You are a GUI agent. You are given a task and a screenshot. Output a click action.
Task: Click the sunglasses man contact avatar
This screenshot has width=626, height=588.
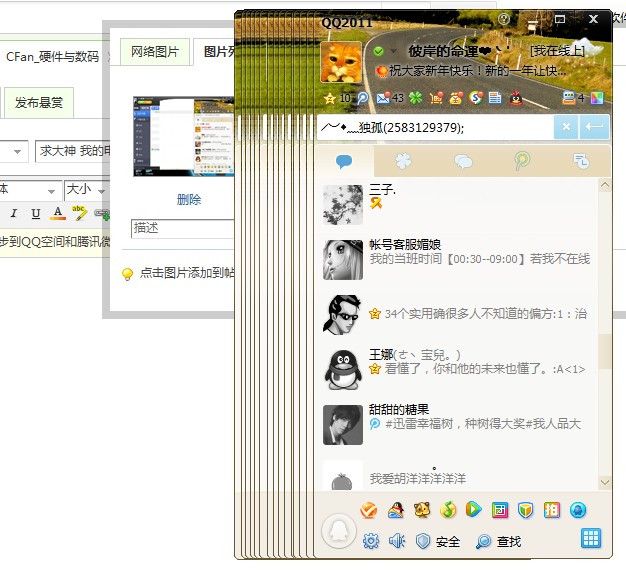343,315
